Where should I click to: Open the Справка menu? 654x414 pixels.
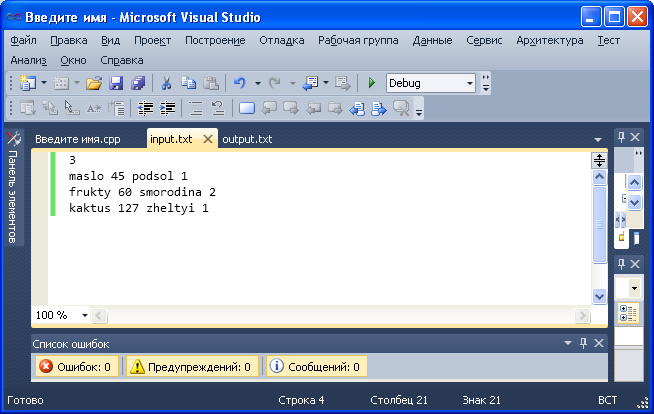click(122, 60)
